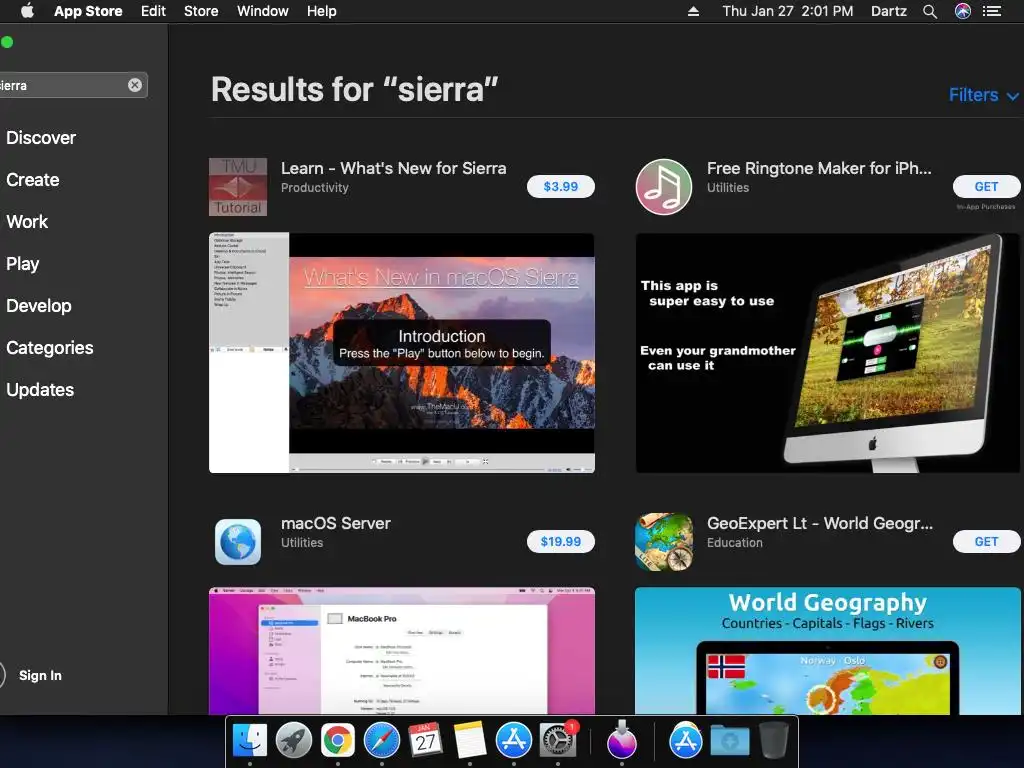Image resolution: width=1024 pixels, height=768 pixels.
Task: Go to the Categories section
Action: (50, 348)
